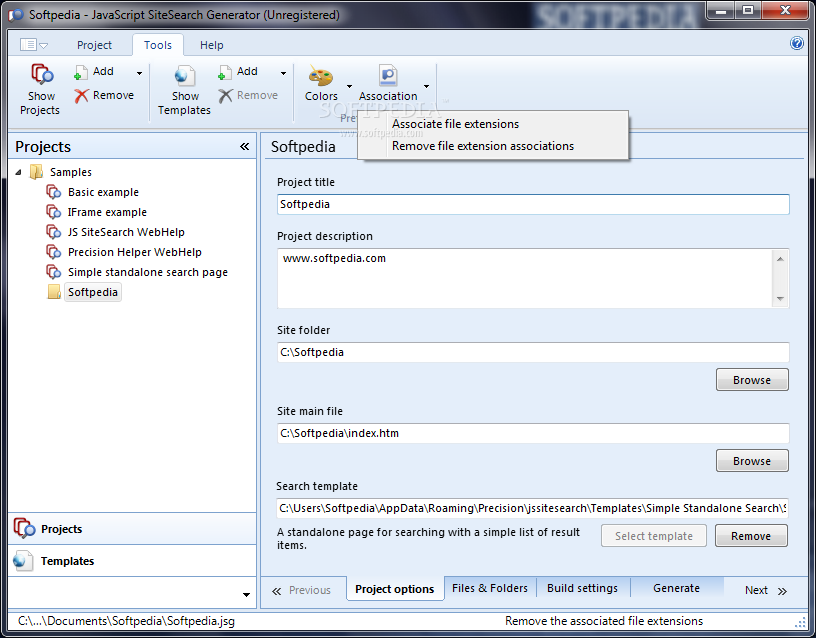
Task: Click the Project title input field
Action: (533, 204)
